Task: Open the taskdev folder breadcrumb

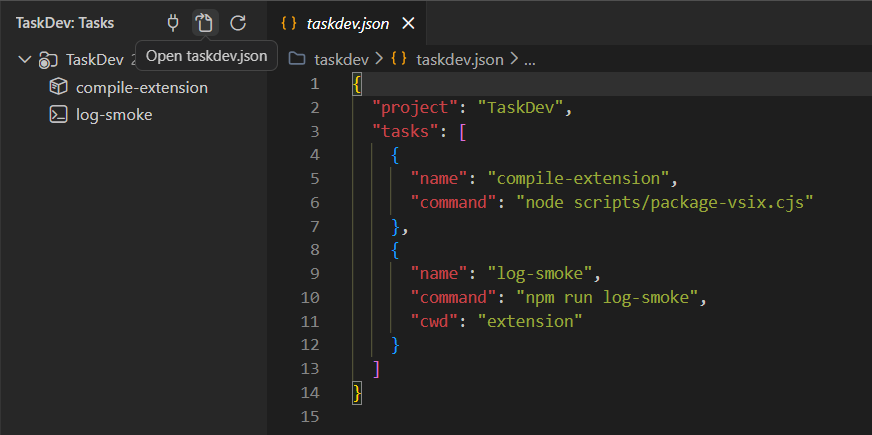Action: click(341, 60)
